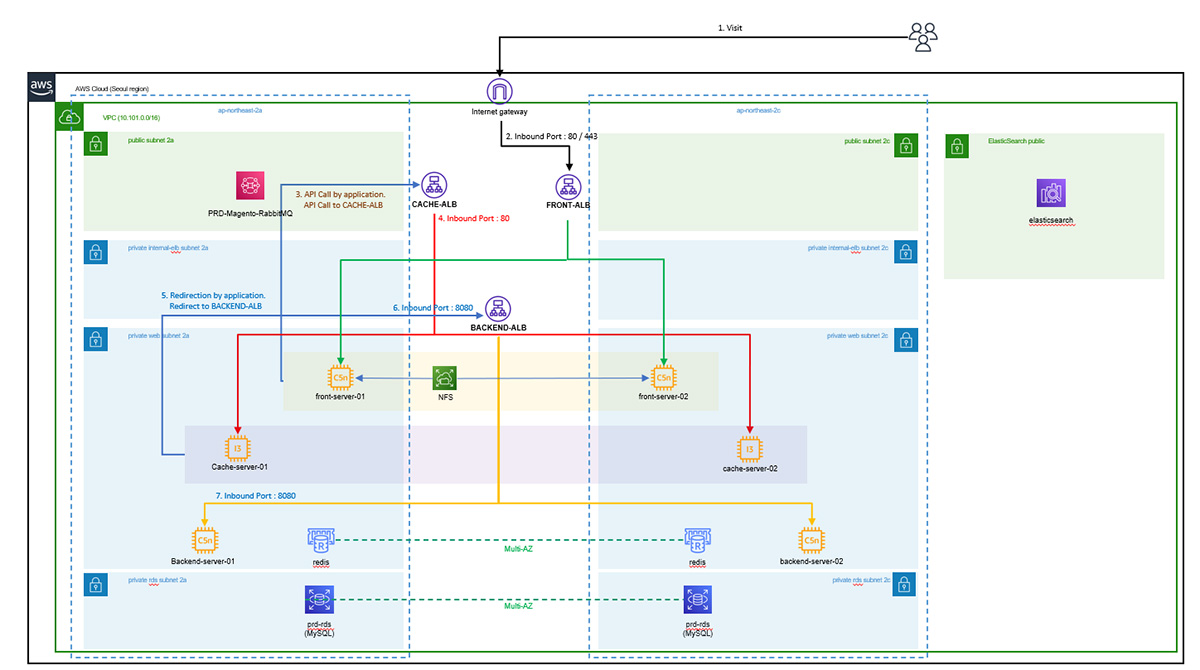1200x670 pixels.
Task: Select the NFS file system icon
Action: (x=445, y=378)
